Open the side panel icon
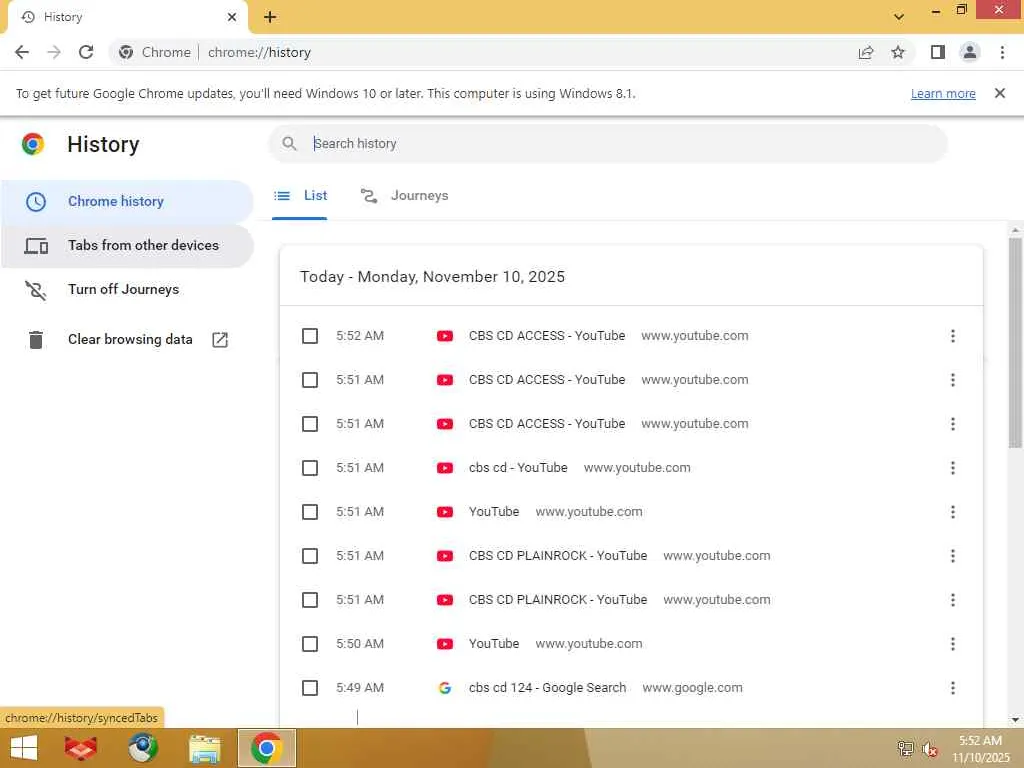The height and width of the screenshot is (768, 1024). tap(938, 52)
